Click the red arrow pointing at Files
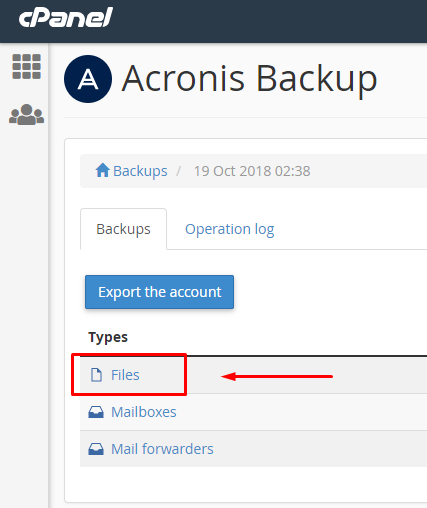427x508 pixels. pyautogui.click(x=277, y=377)
